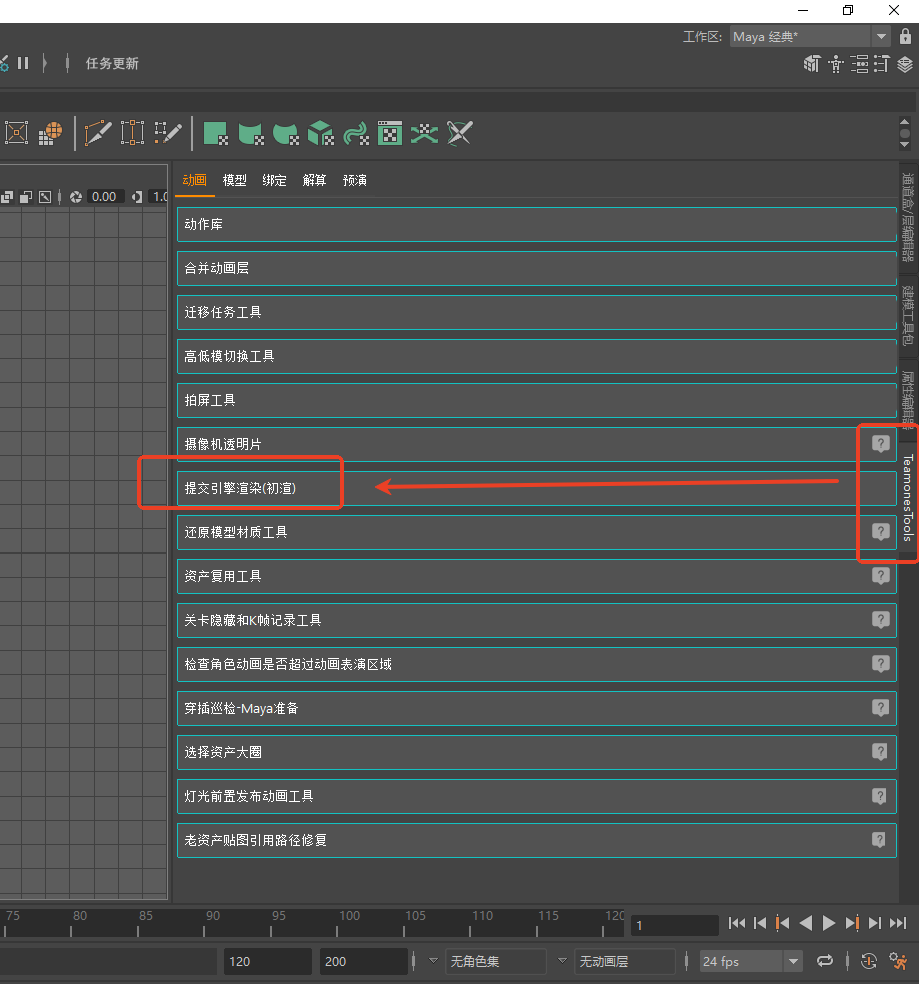Open help for 资产复用工具
The width and height of the screenshot is (919, 984).
(880, 576)
